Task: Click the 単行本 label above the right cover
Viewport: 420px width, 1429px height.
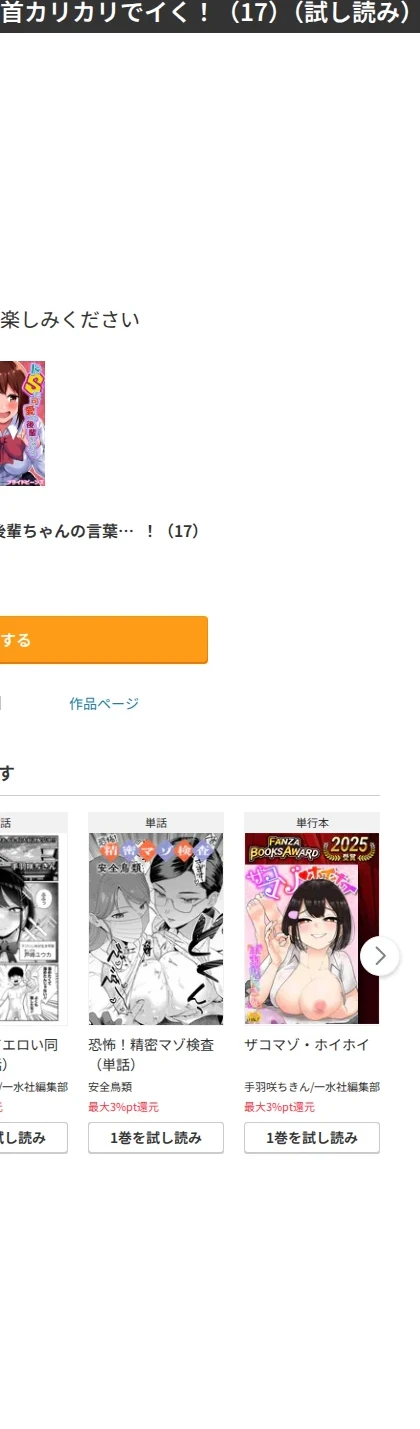Action: tap(312, 823)
